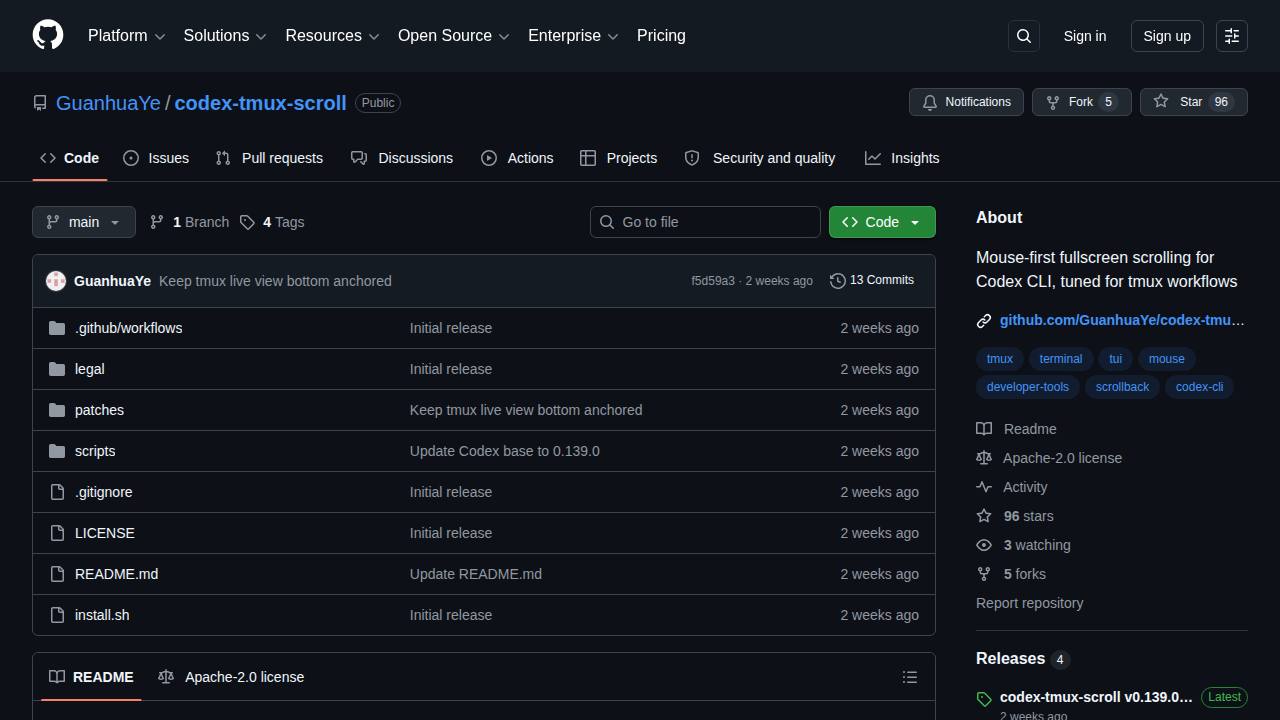Viewport: 1280px width, 720px height.
Task: Click the GitHub logo icon
Action: click(x=48, y=35)
